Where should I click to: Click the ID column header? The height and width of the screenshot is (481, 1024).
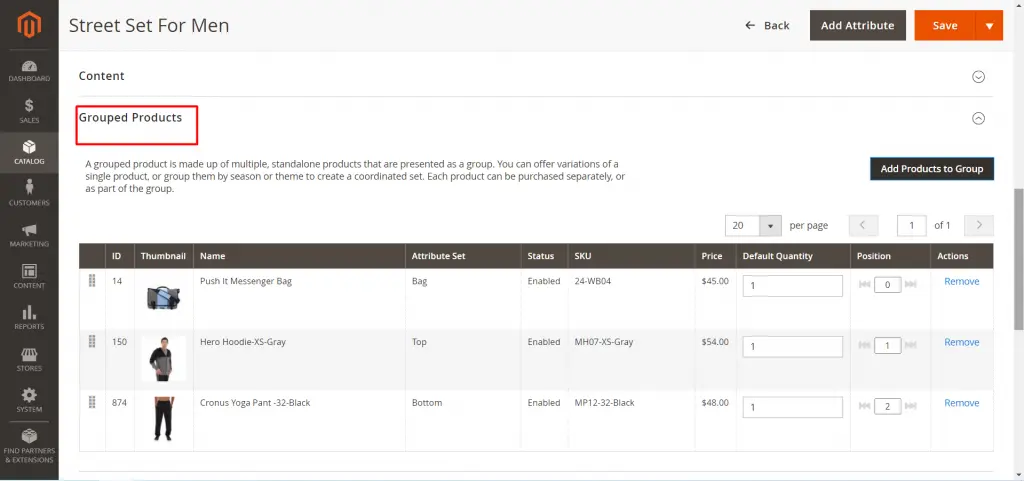coord(116,256)
